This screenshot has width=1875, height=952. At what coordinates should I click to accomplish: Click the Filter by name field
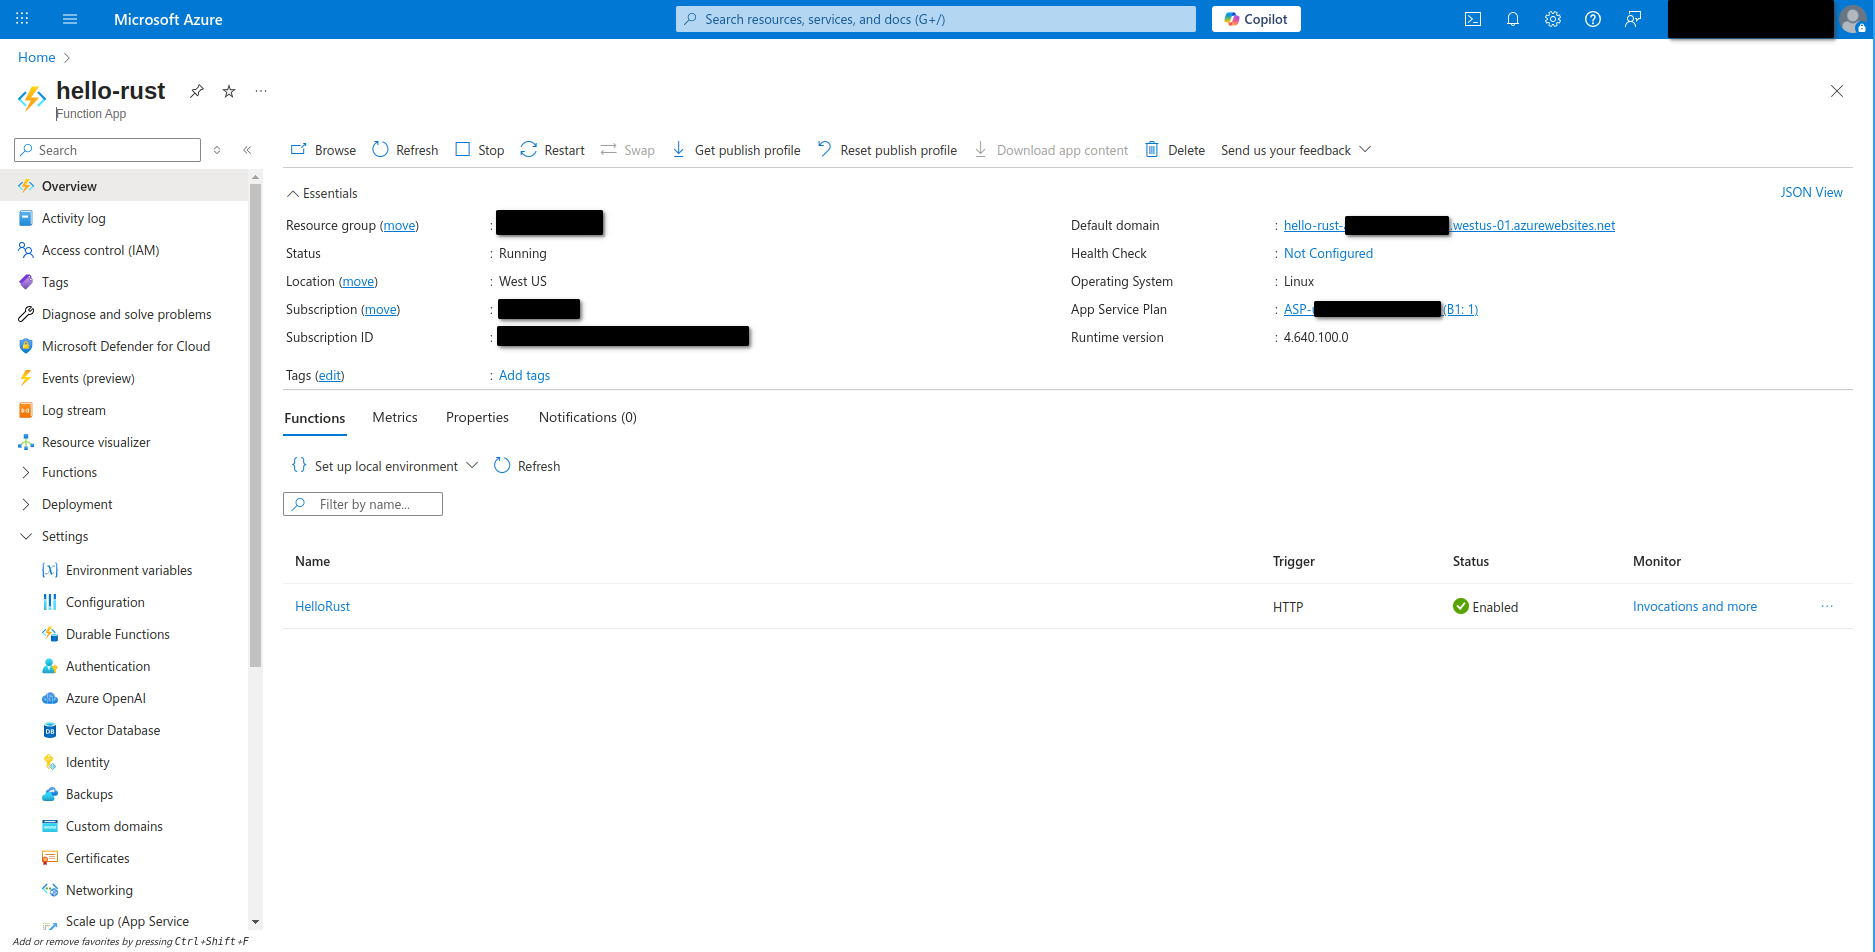[363, 504]
